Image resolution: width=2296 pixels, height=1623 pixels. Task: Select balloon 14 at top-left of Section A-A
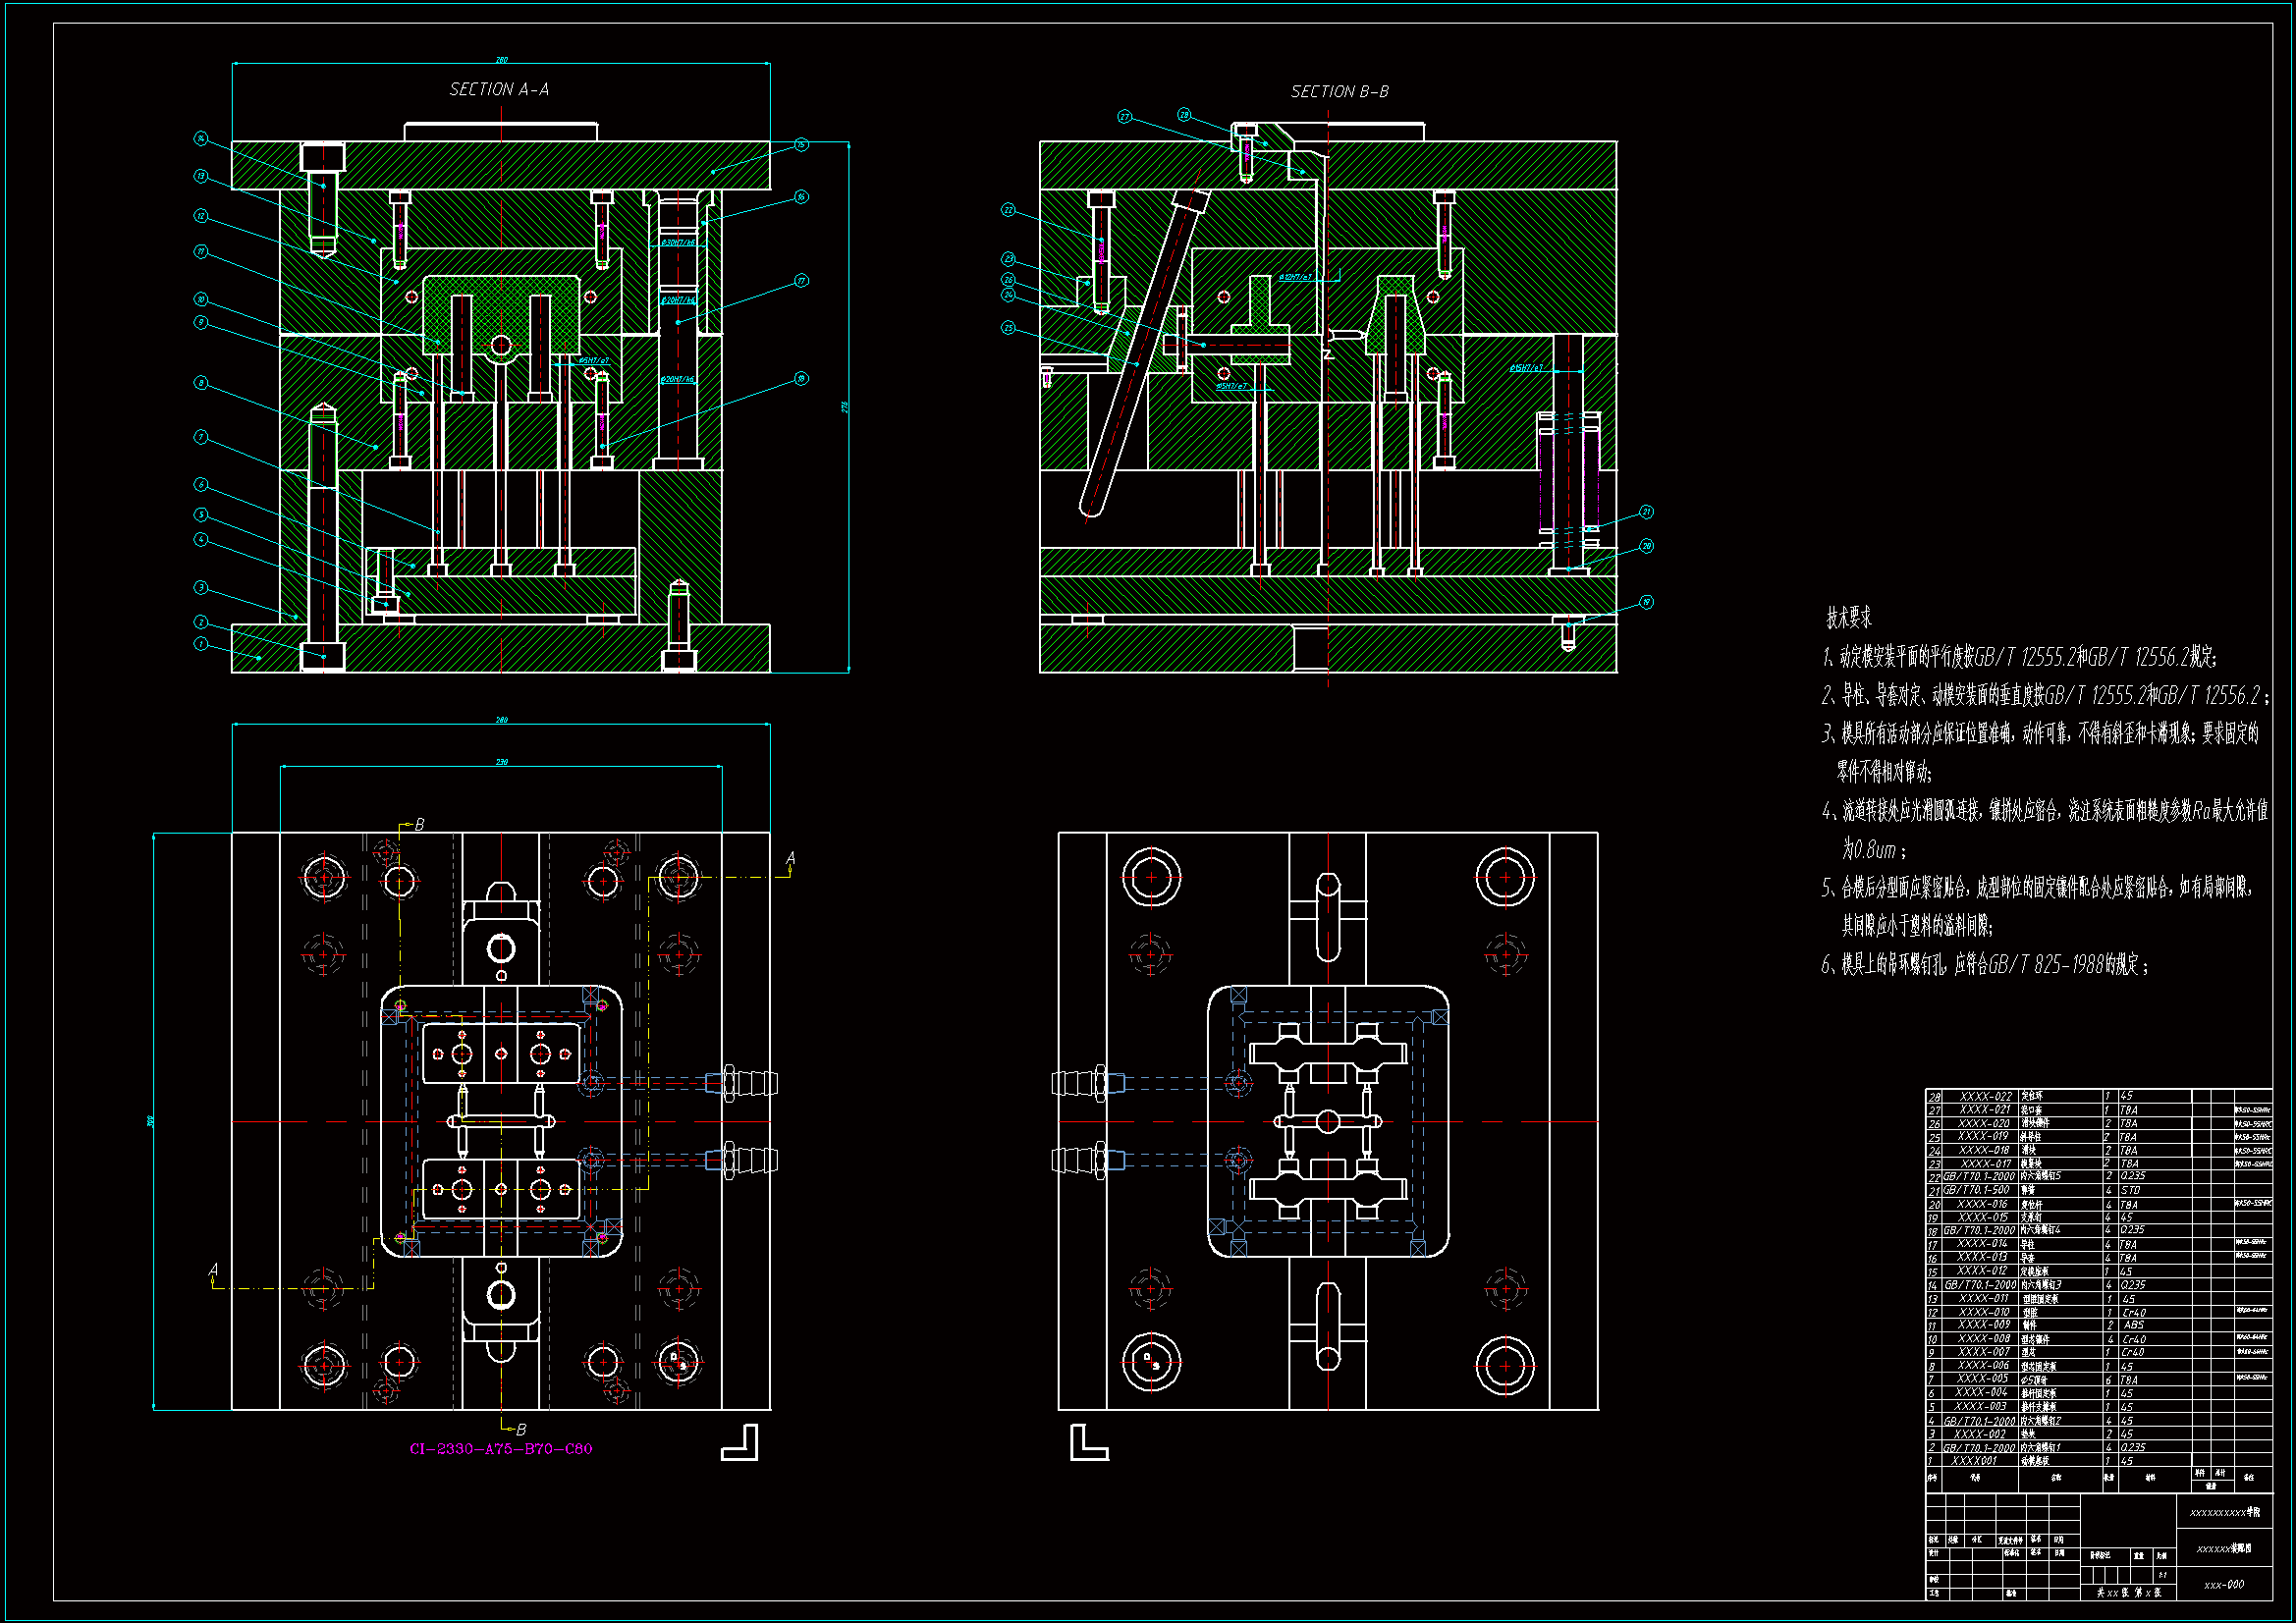tap(201, 139)
